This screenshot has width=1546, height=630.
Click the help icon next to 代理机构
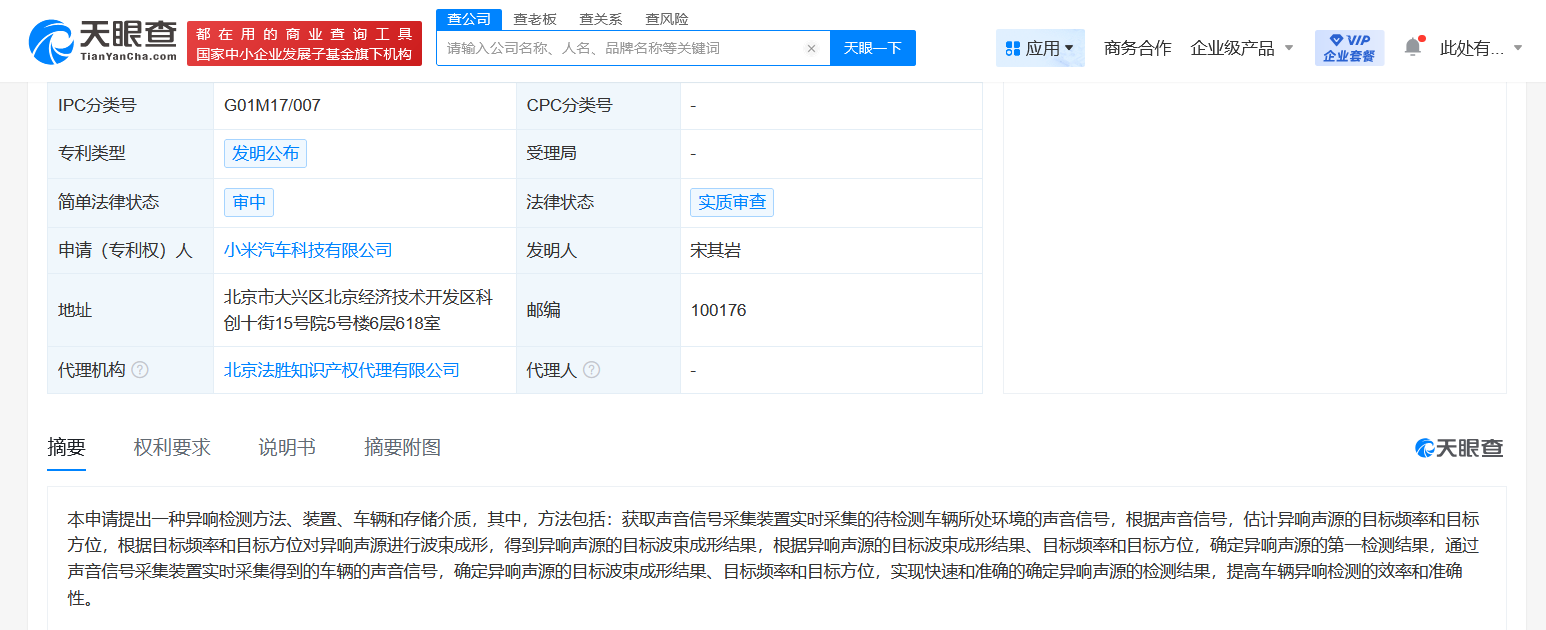(x=140, y=370)
